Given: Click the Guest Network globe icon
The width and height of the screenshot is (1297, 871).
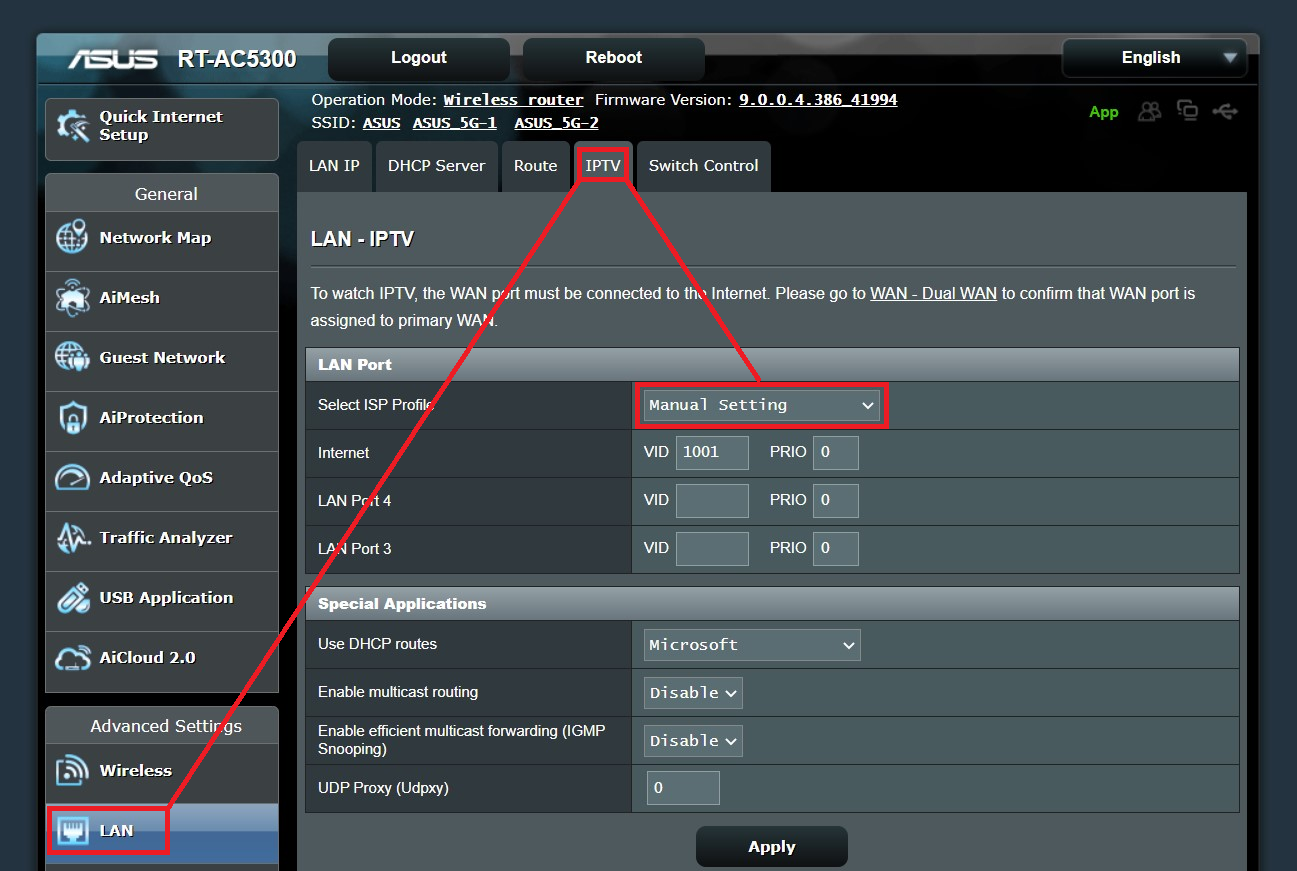Looking at the screenshot, I should 73,358.
